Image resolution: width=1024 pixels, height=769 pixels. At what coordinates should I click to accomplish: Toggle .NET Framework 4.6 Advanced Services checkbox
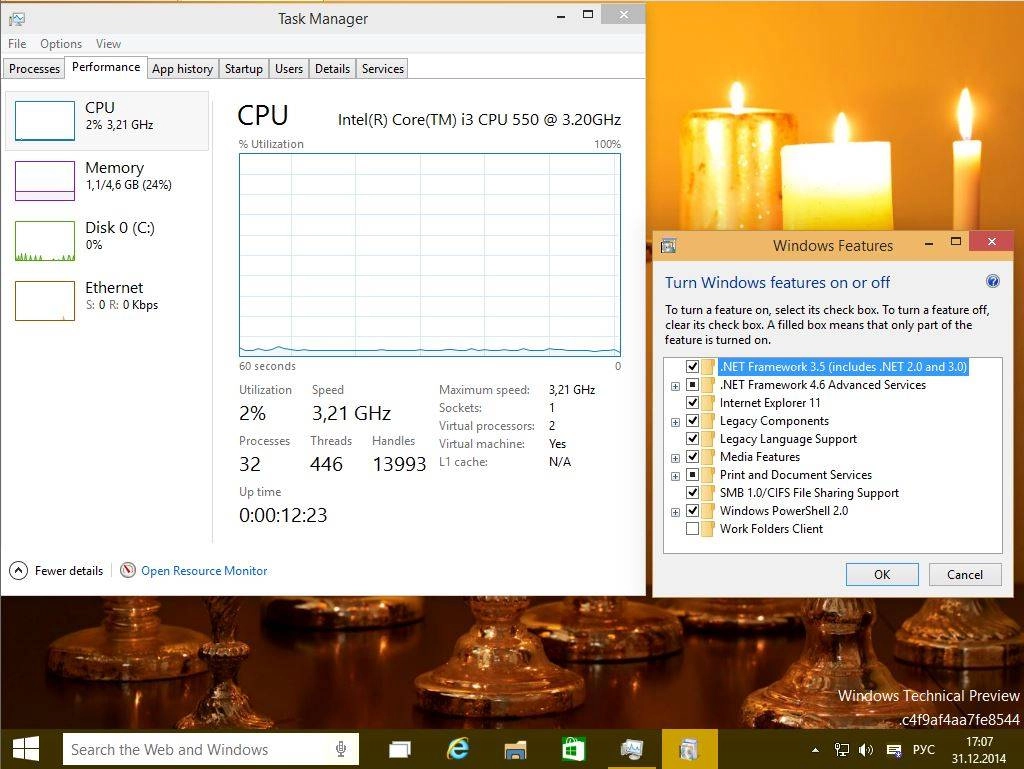[x=692, y=384]
